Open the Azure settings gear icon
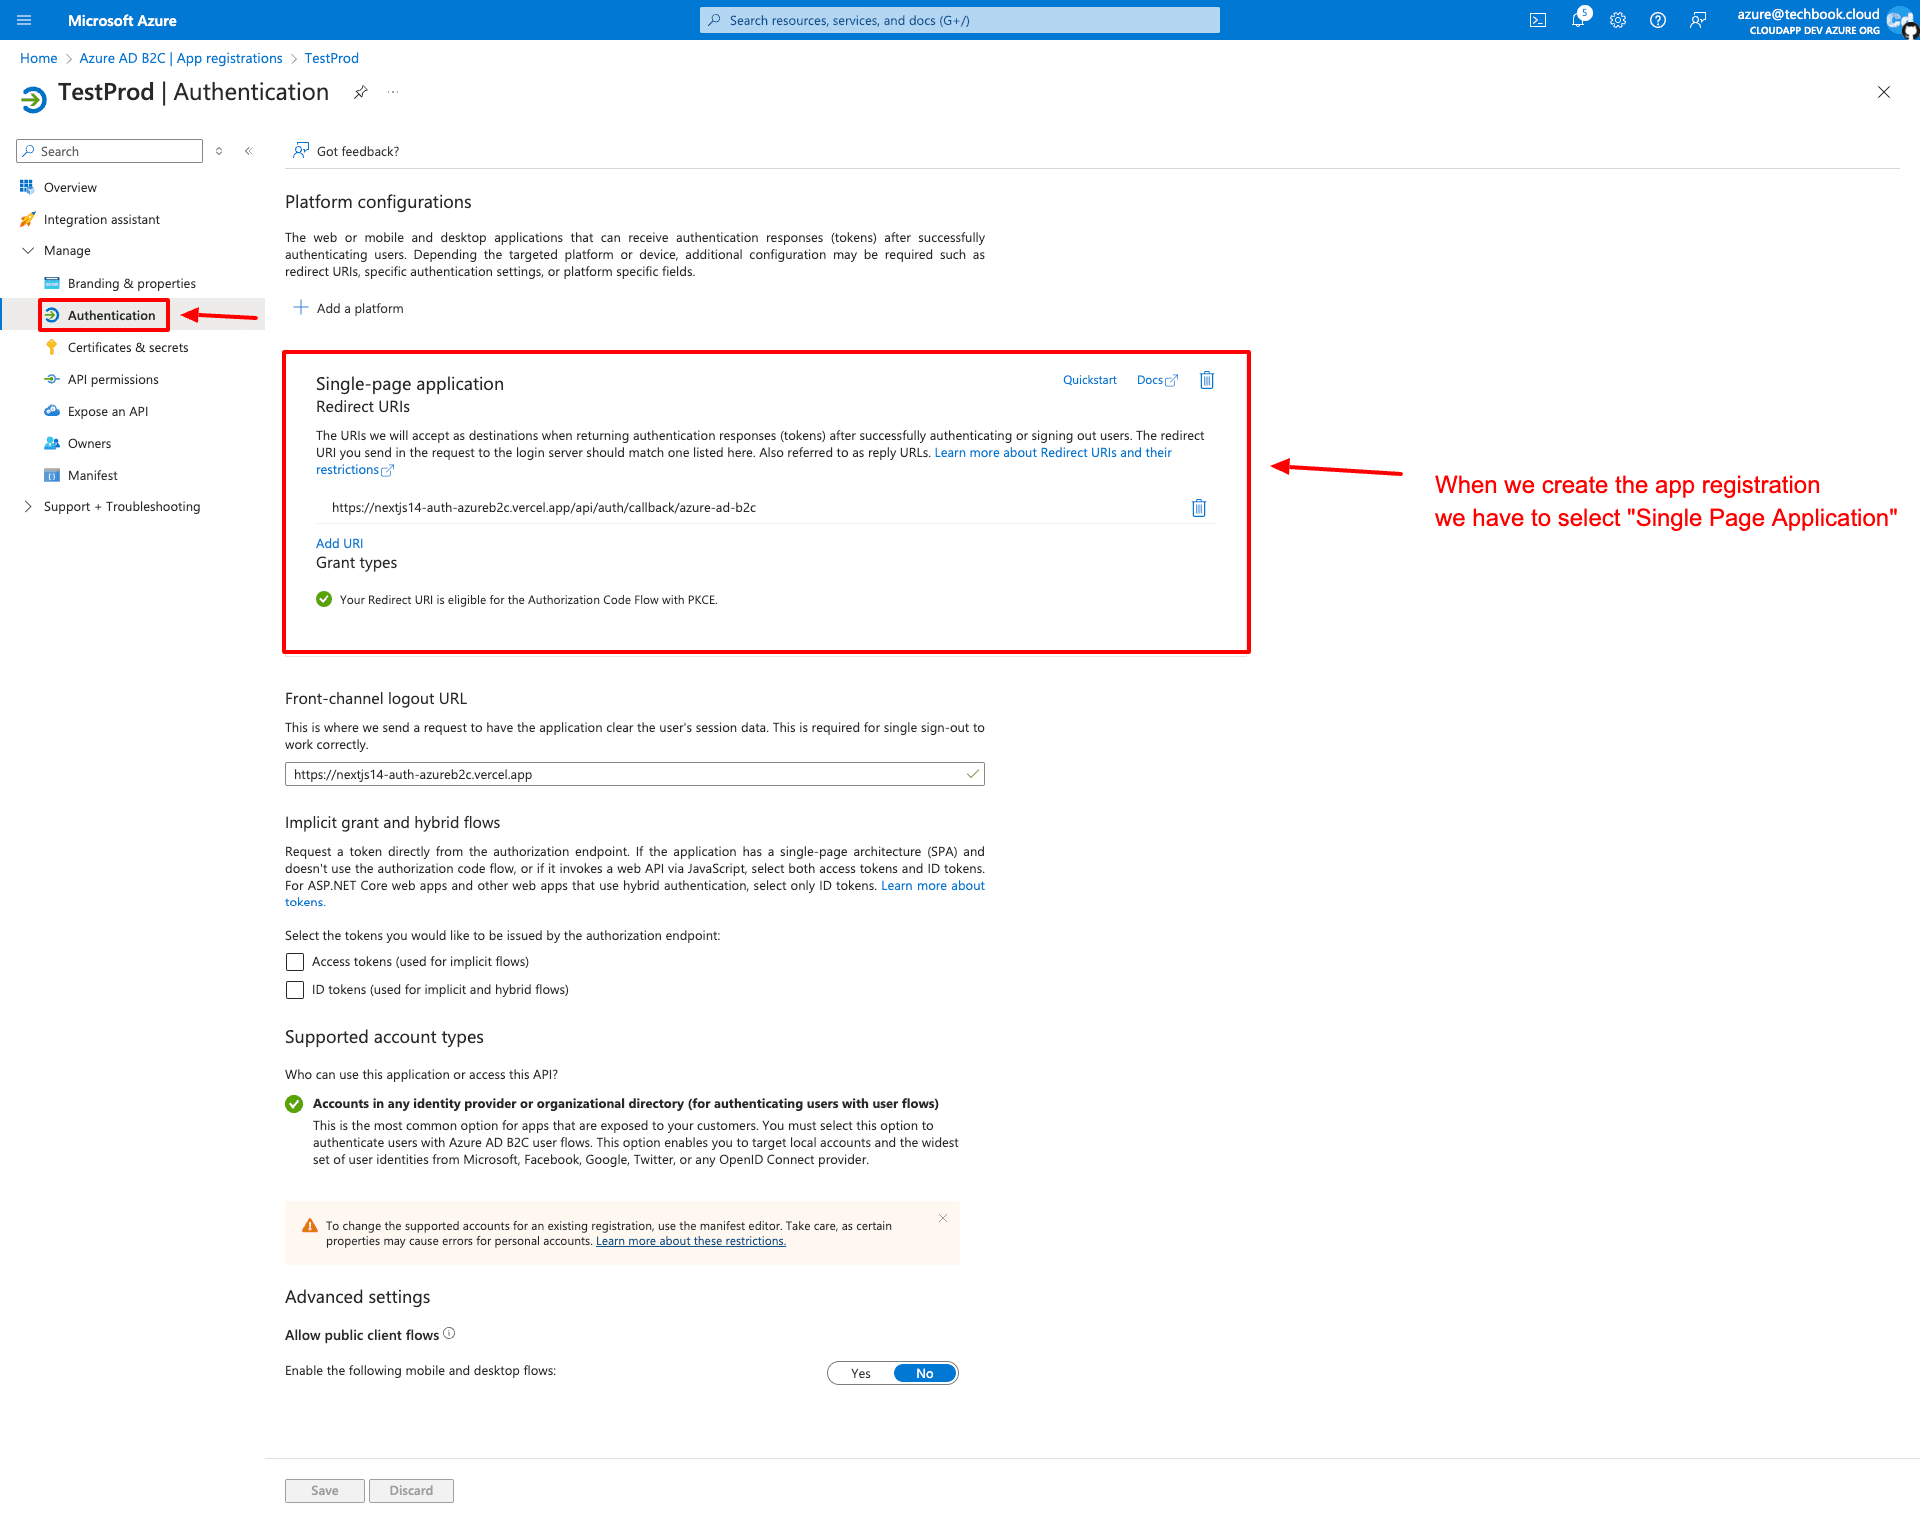Screen dimensions: 1920x1524 pyautogui.click(x=1618, y=20)
